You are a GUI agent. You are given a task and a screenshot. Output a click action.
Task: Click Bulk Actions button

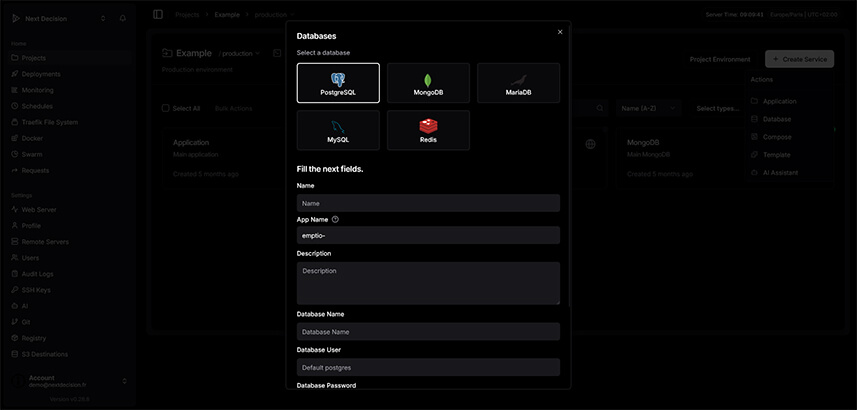tap(233, 108)
